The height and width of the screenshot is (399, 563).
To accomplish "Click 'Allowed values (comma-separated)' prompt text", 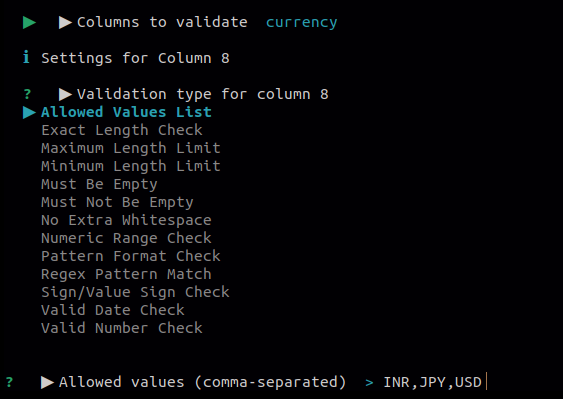I will [203, 382].
